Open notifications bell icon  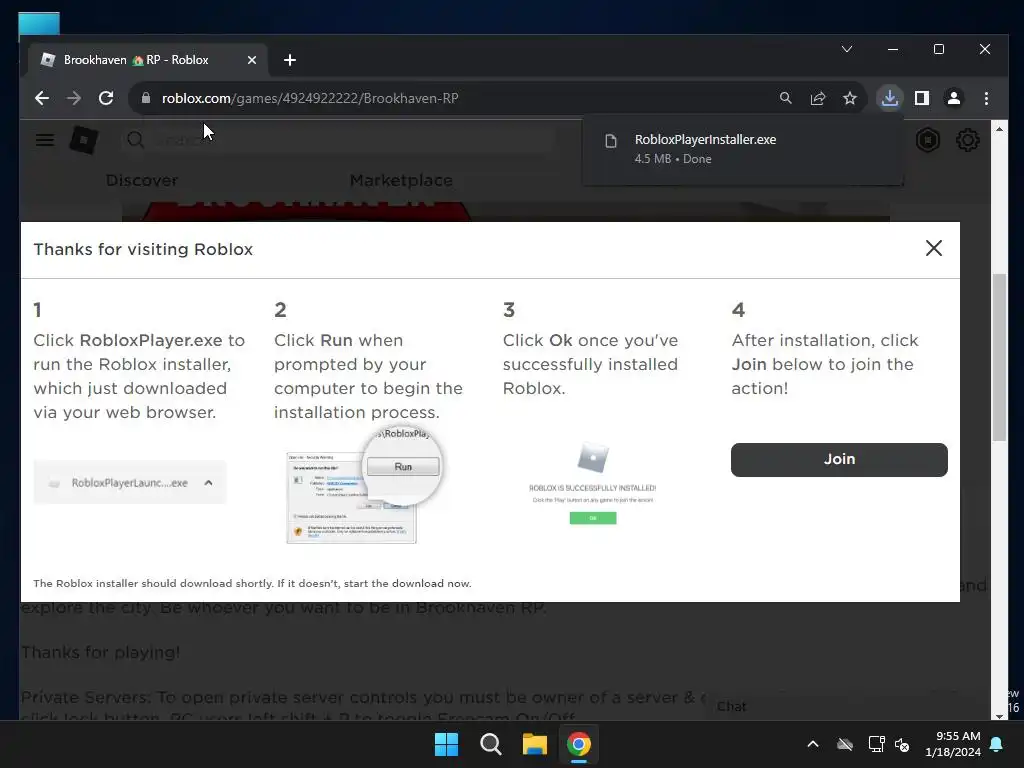pyautogui.click(x=997, y=744)
